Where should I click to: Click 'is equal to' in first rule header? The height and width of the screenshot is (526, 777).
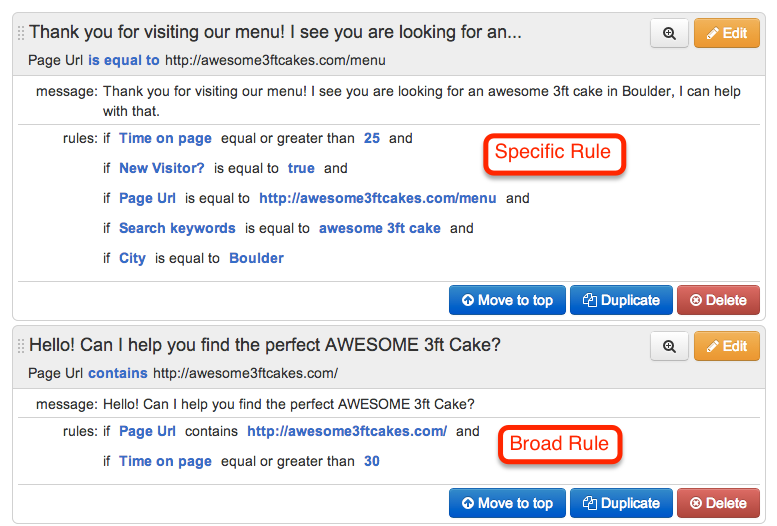pyautogui.click(x=124, y=60)
